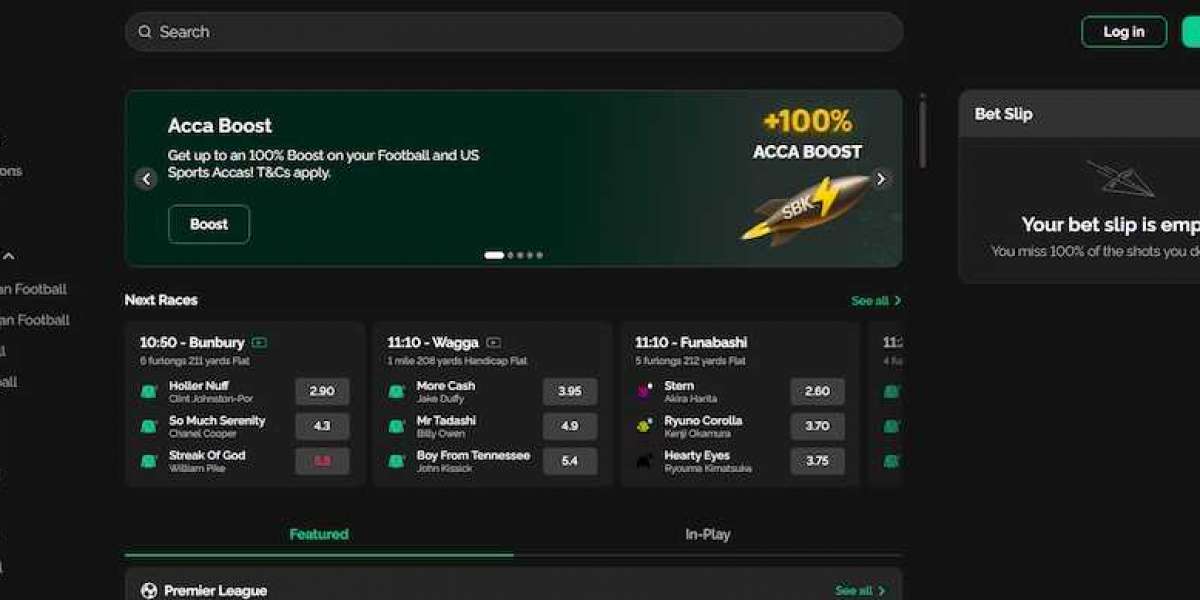The width and height of the screenshot is (1200, 600).
Task: Expand Premier League See all chevron
Action: pos(881,591)
